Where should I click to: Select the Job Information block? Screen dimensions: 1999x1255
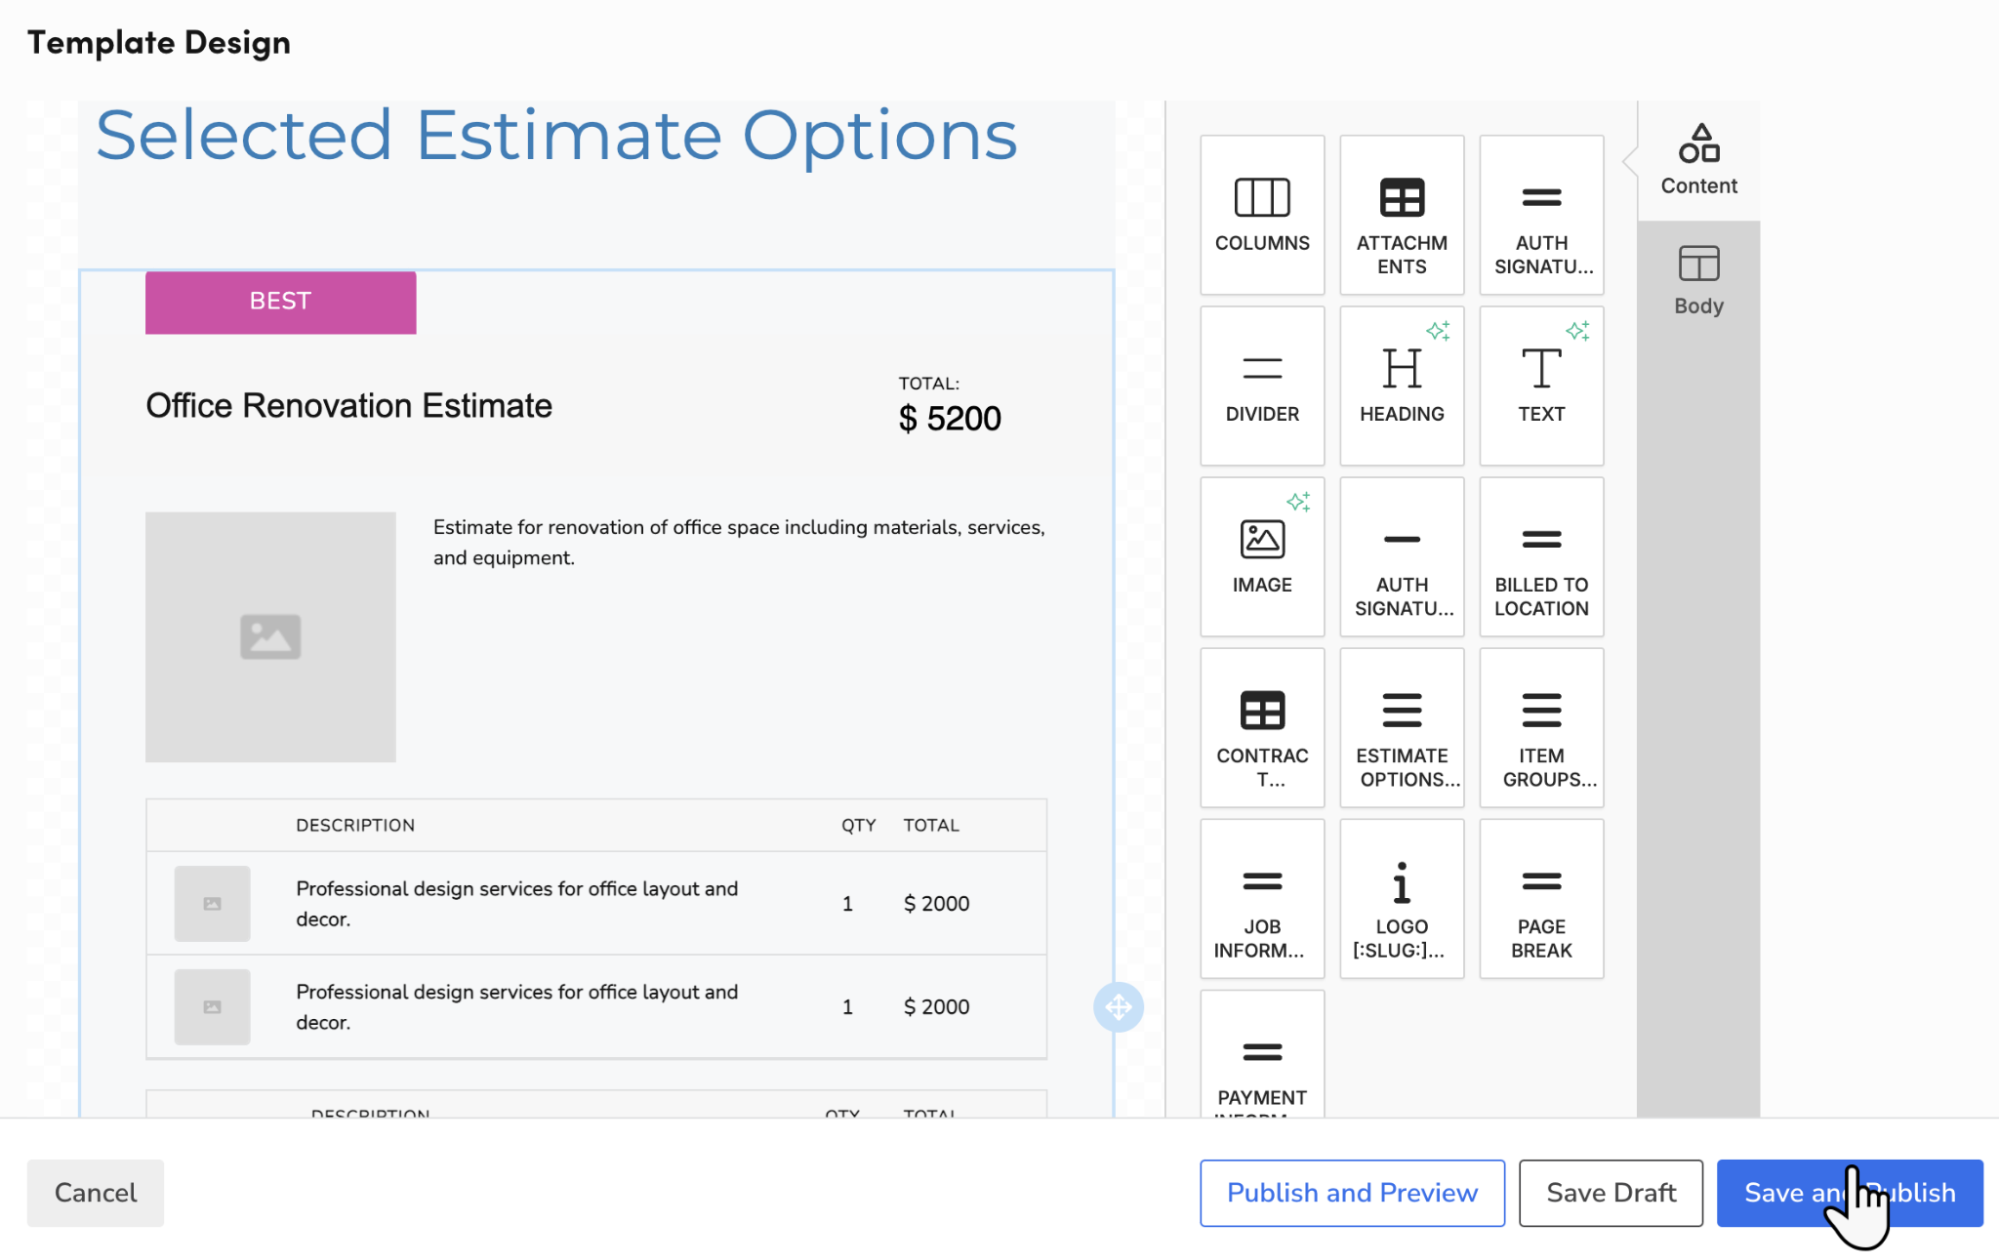[1261, 899]
